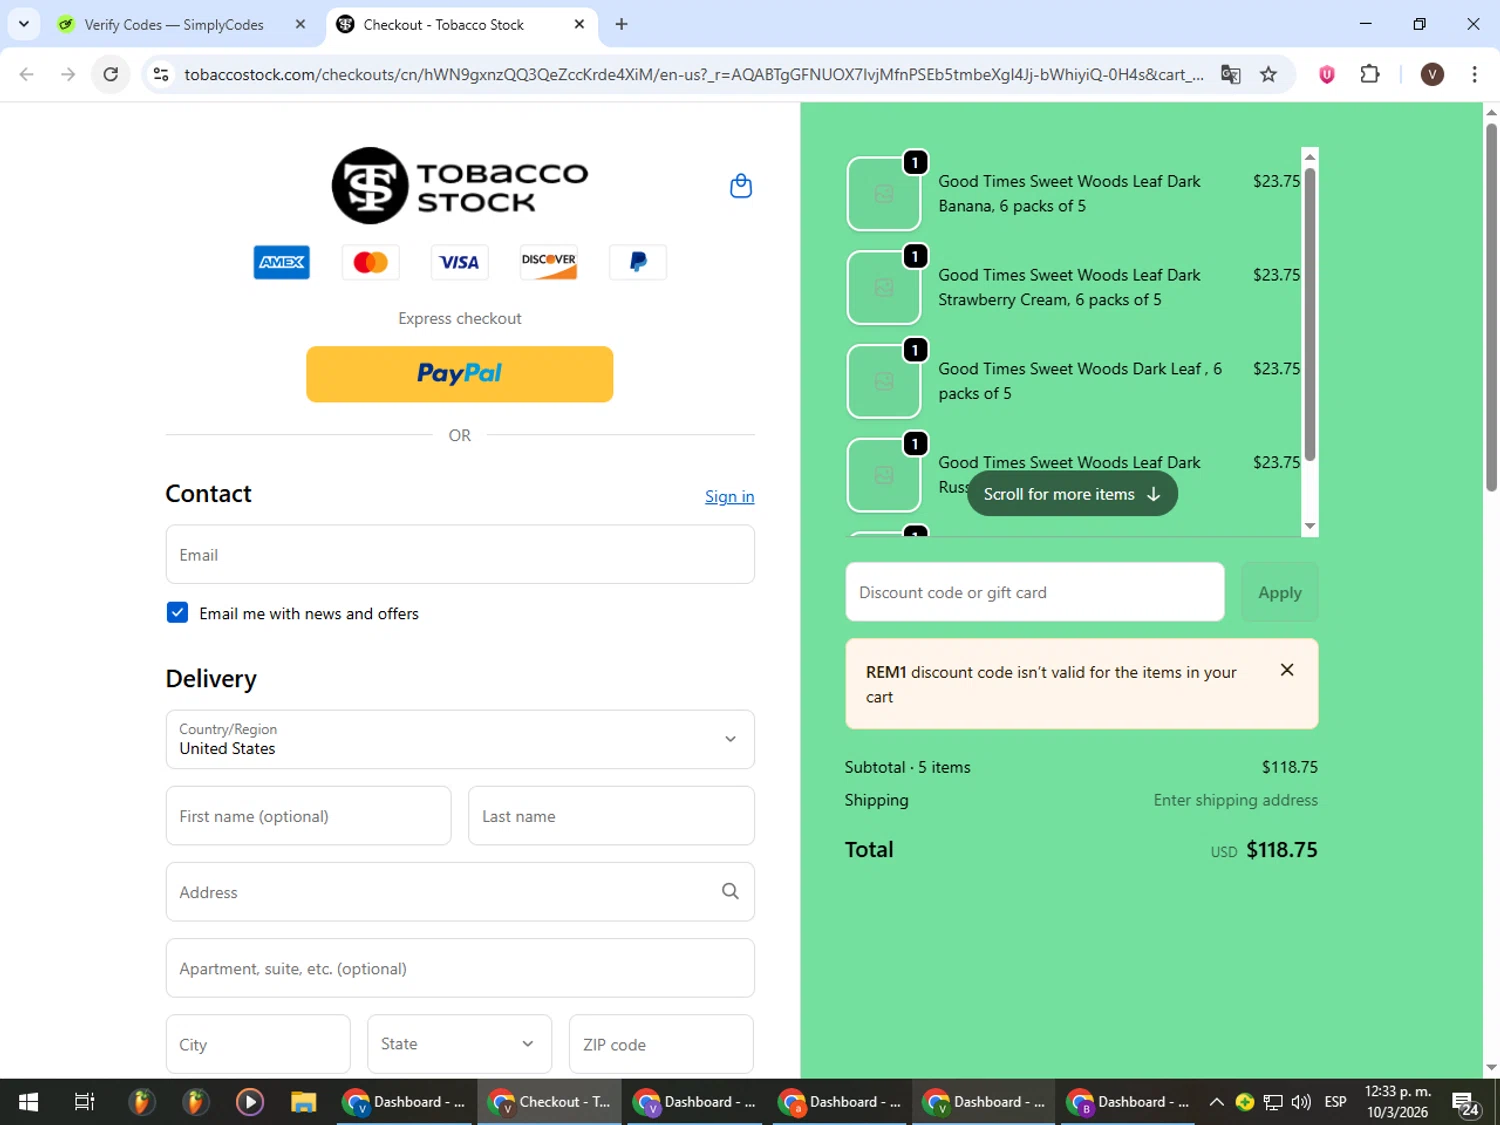Viewport: 1500px width, 1125px height.
Task: Reload the checkout page
Action: 111,74
